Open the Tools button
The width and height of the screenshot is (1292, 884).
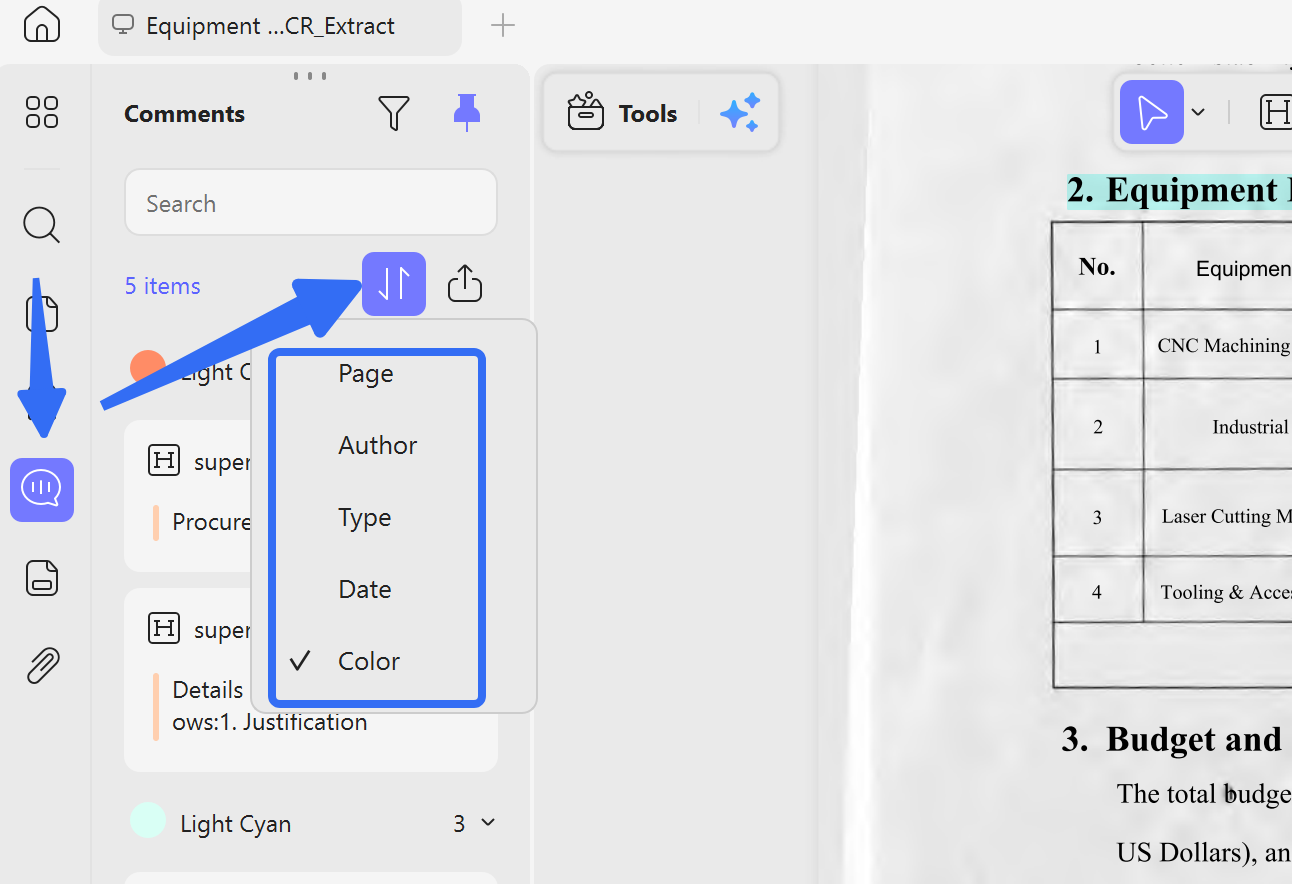(x=622, y=113)
